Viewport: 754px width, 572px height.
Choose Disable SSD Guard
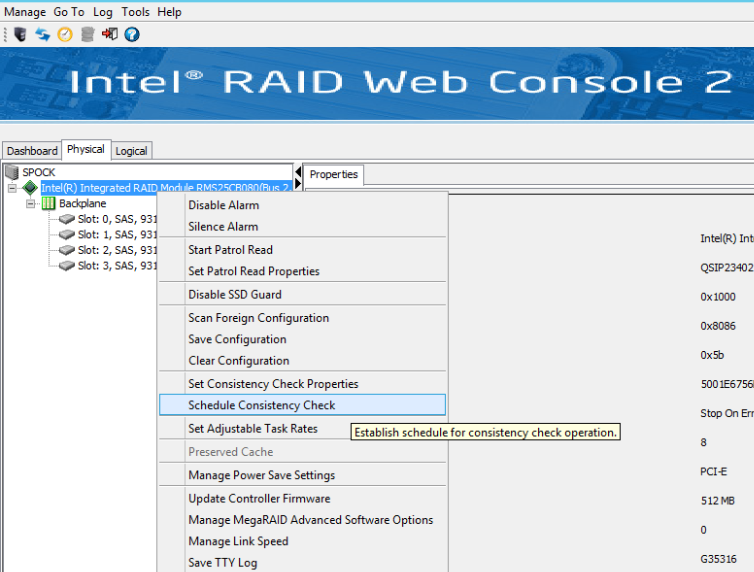pyautogui.click(x=302, y=295)
